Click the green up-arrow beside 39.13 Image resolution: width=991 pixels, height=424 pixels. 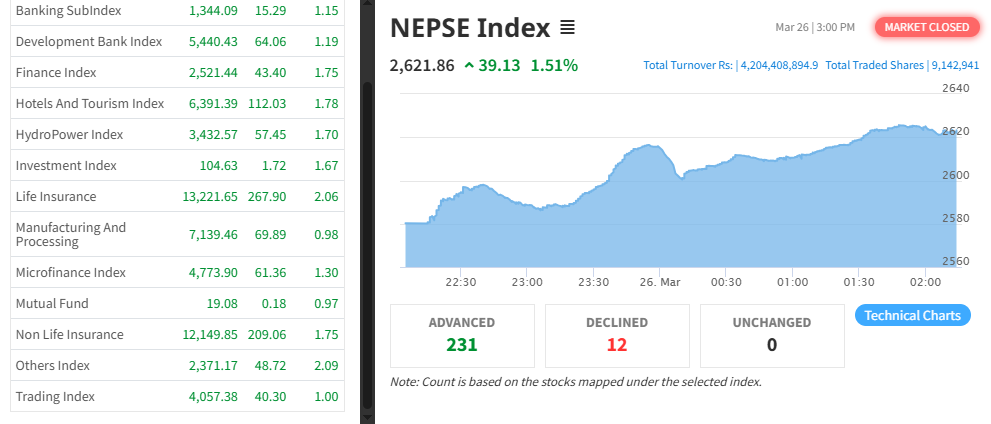click(x=469, y=65)
